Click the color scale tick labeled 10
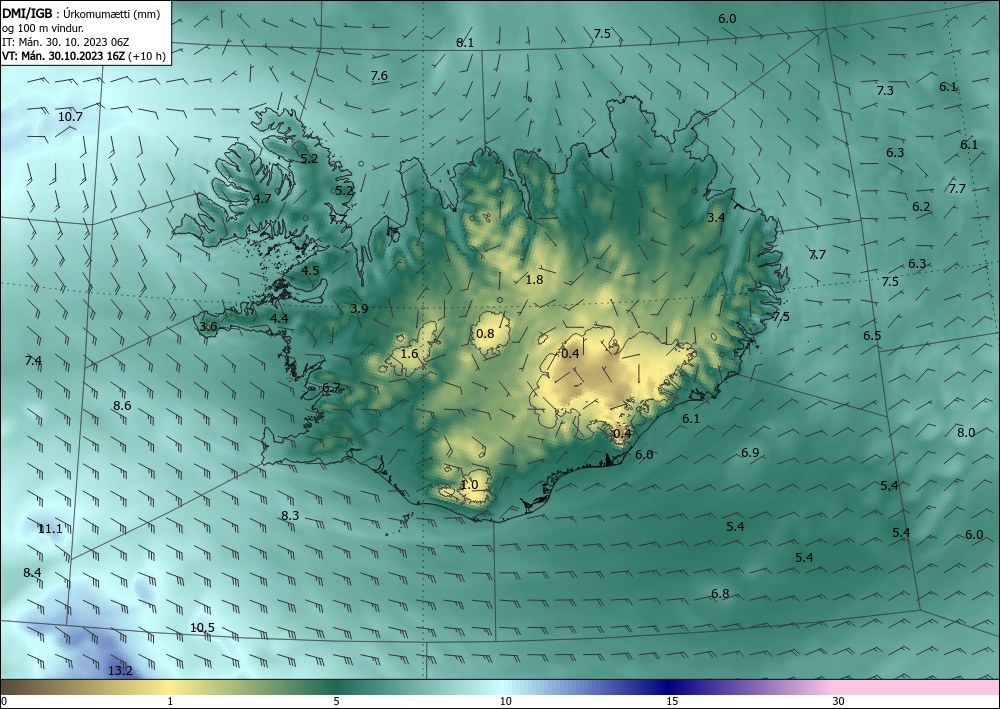The height and width of the screenshot is (709, 1000). [506, 701]
